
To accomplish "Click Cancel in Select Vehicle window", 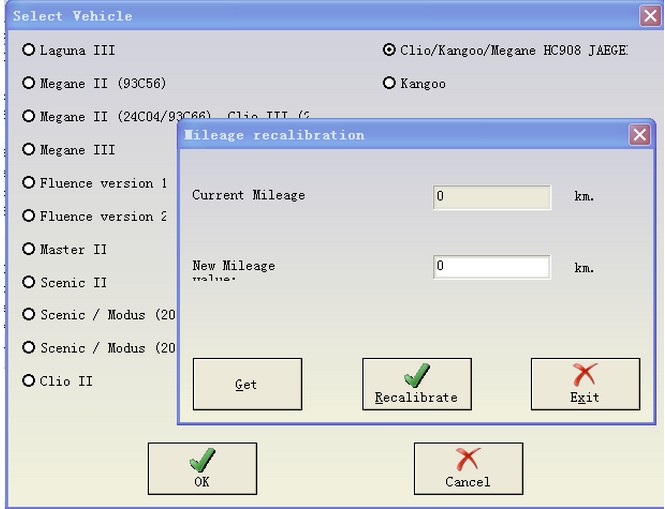I will (x=468, y=468).
